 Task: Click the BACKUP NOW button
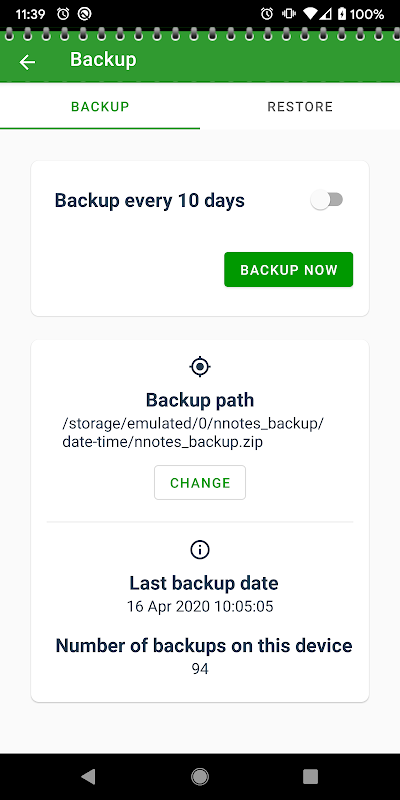coord(288,269)
